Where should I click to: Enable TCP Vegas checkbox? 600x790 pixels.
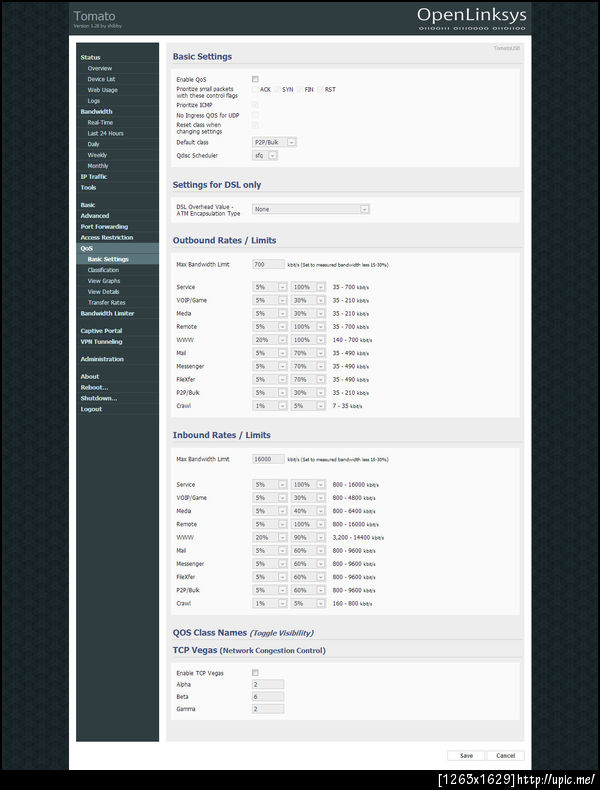click(x=255, y=673)
